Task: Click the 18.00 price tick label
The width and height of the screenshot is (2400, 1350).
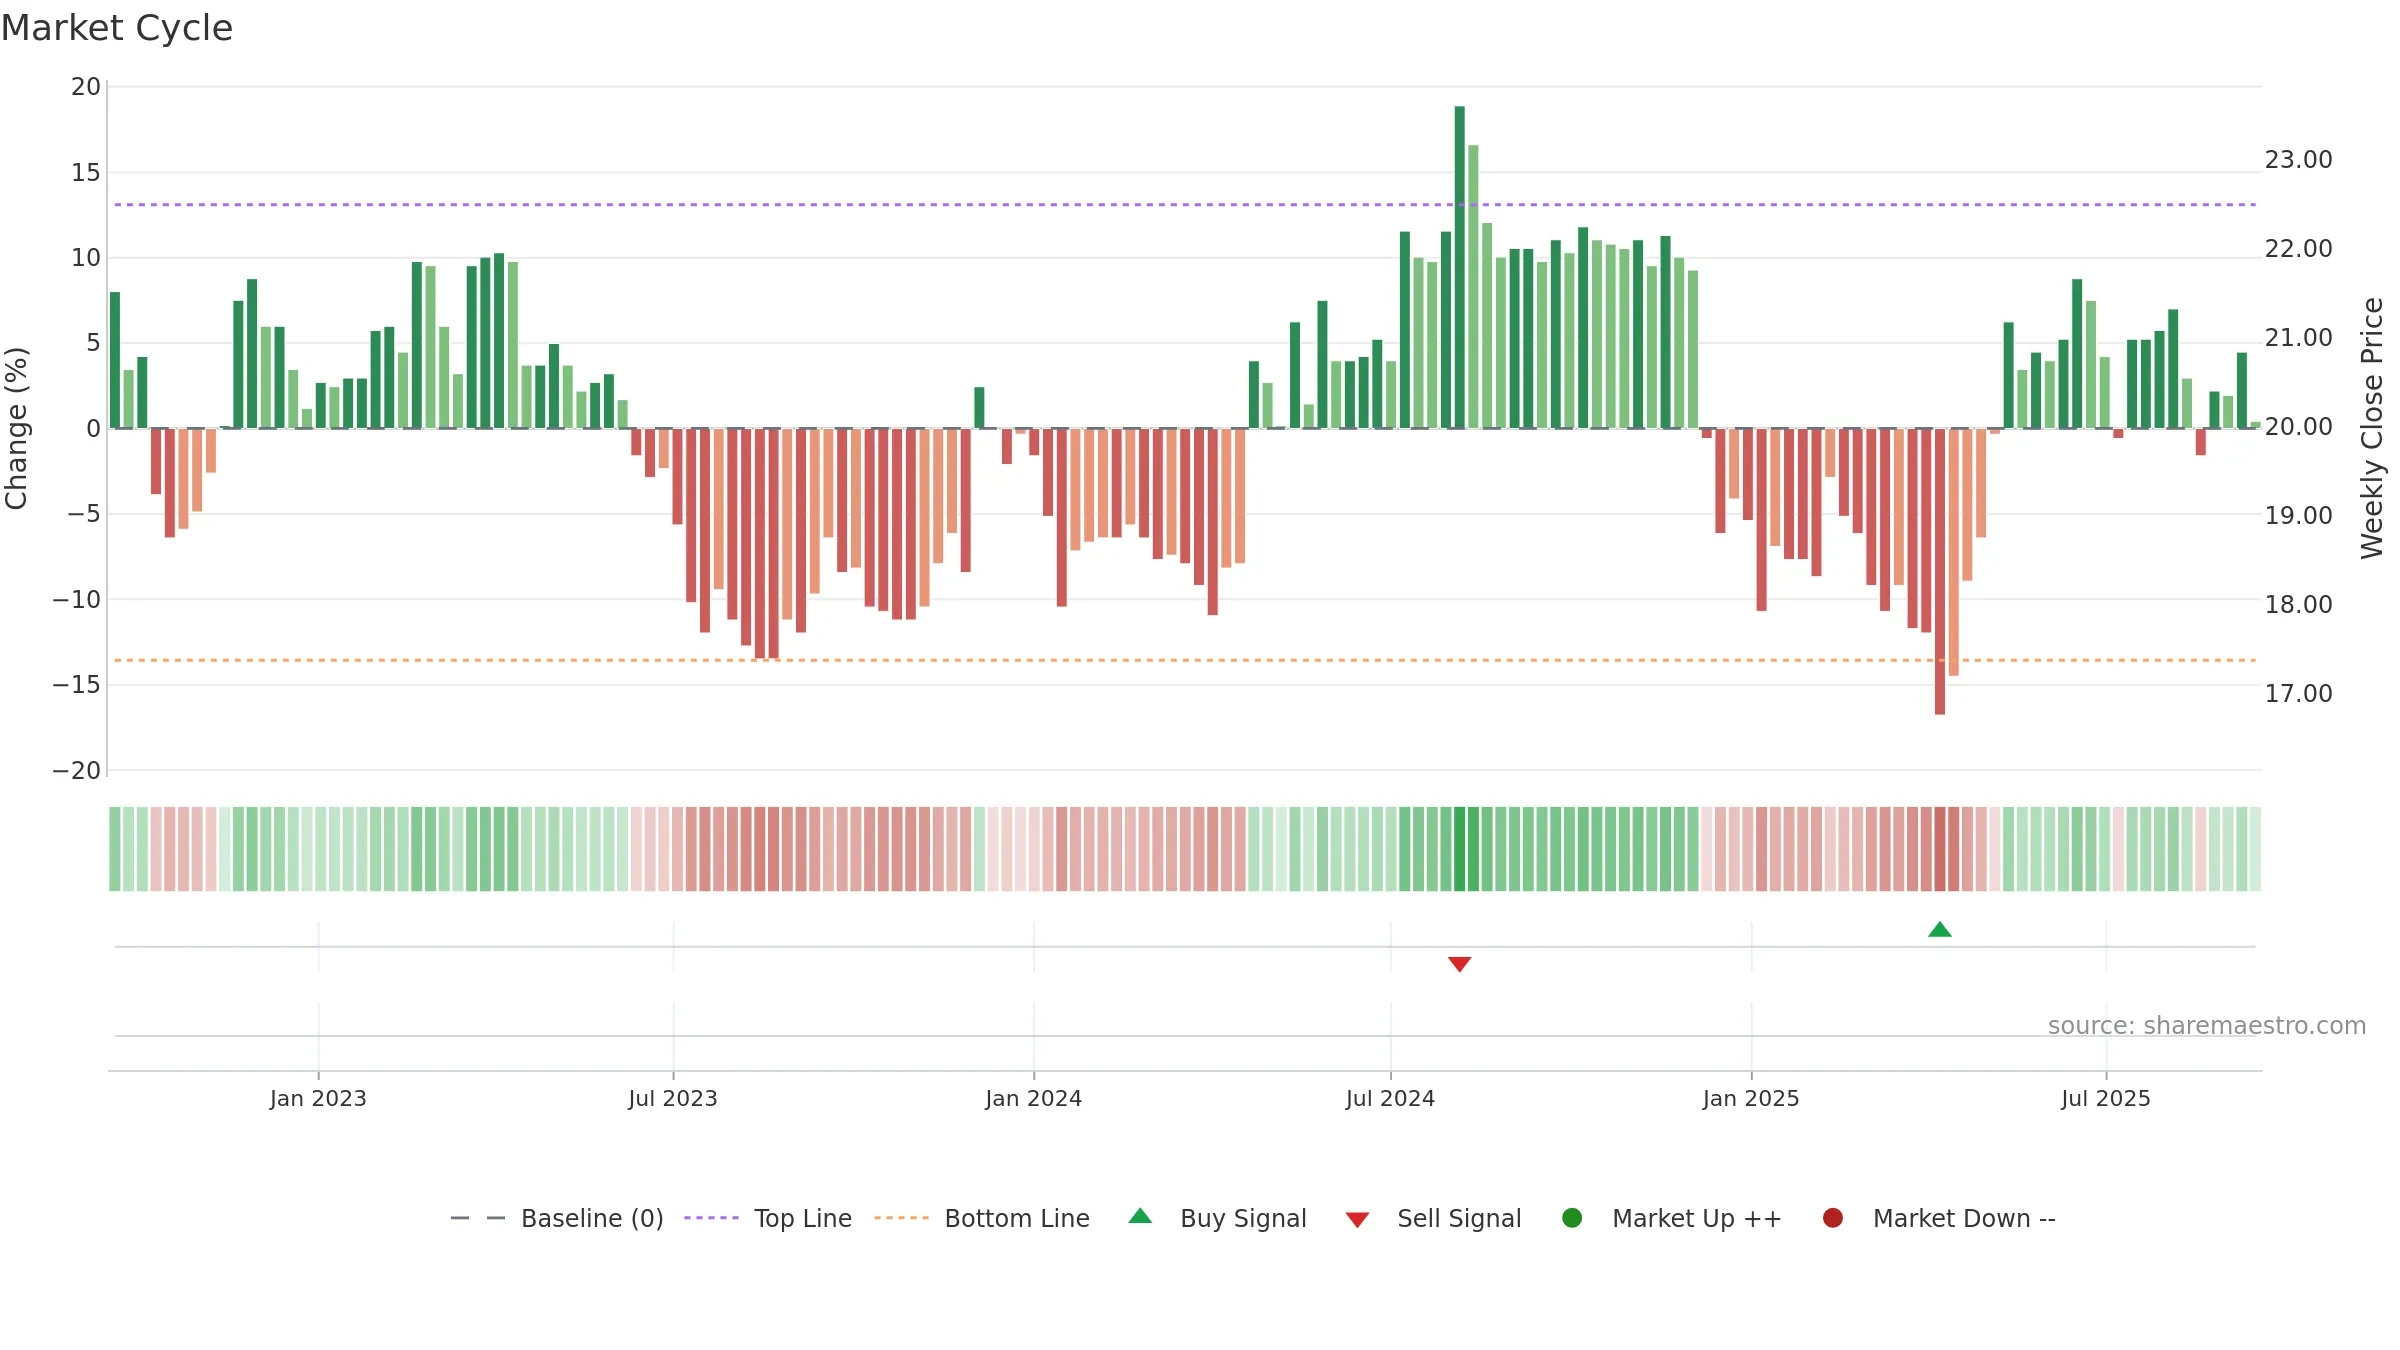Action: pyautogui.click(x=2299, y=605)
